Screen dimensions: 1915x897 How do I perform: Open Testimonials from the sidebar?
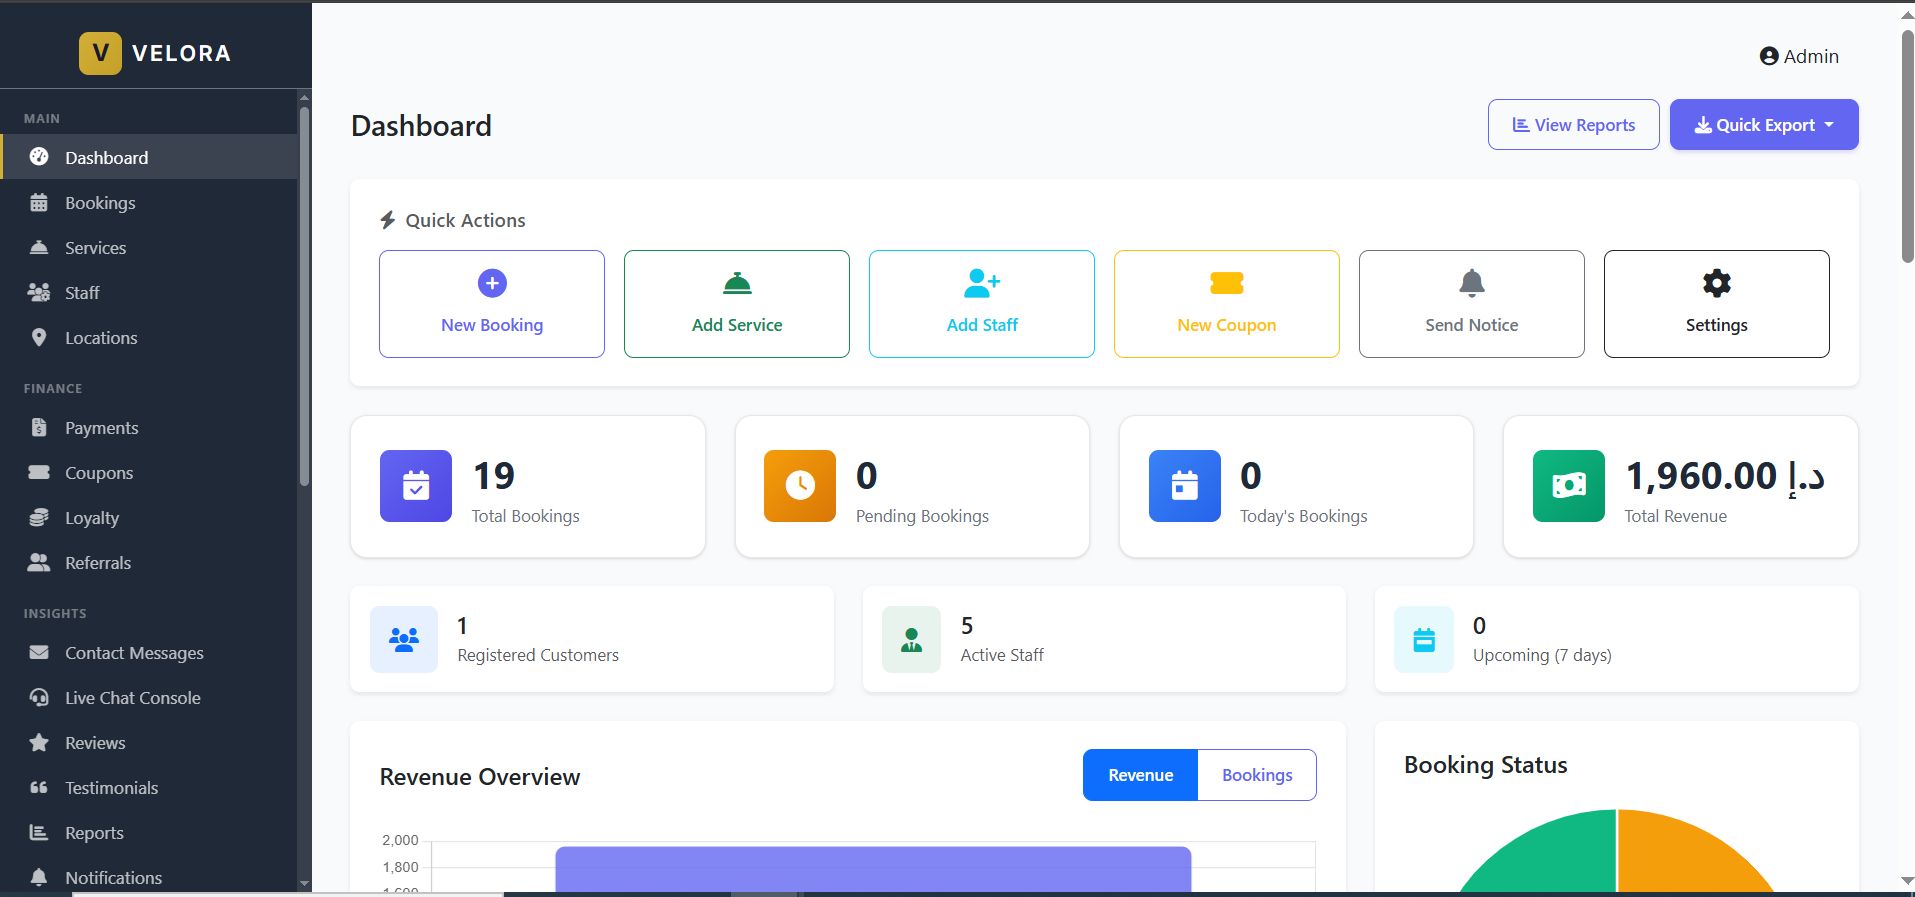149,787
